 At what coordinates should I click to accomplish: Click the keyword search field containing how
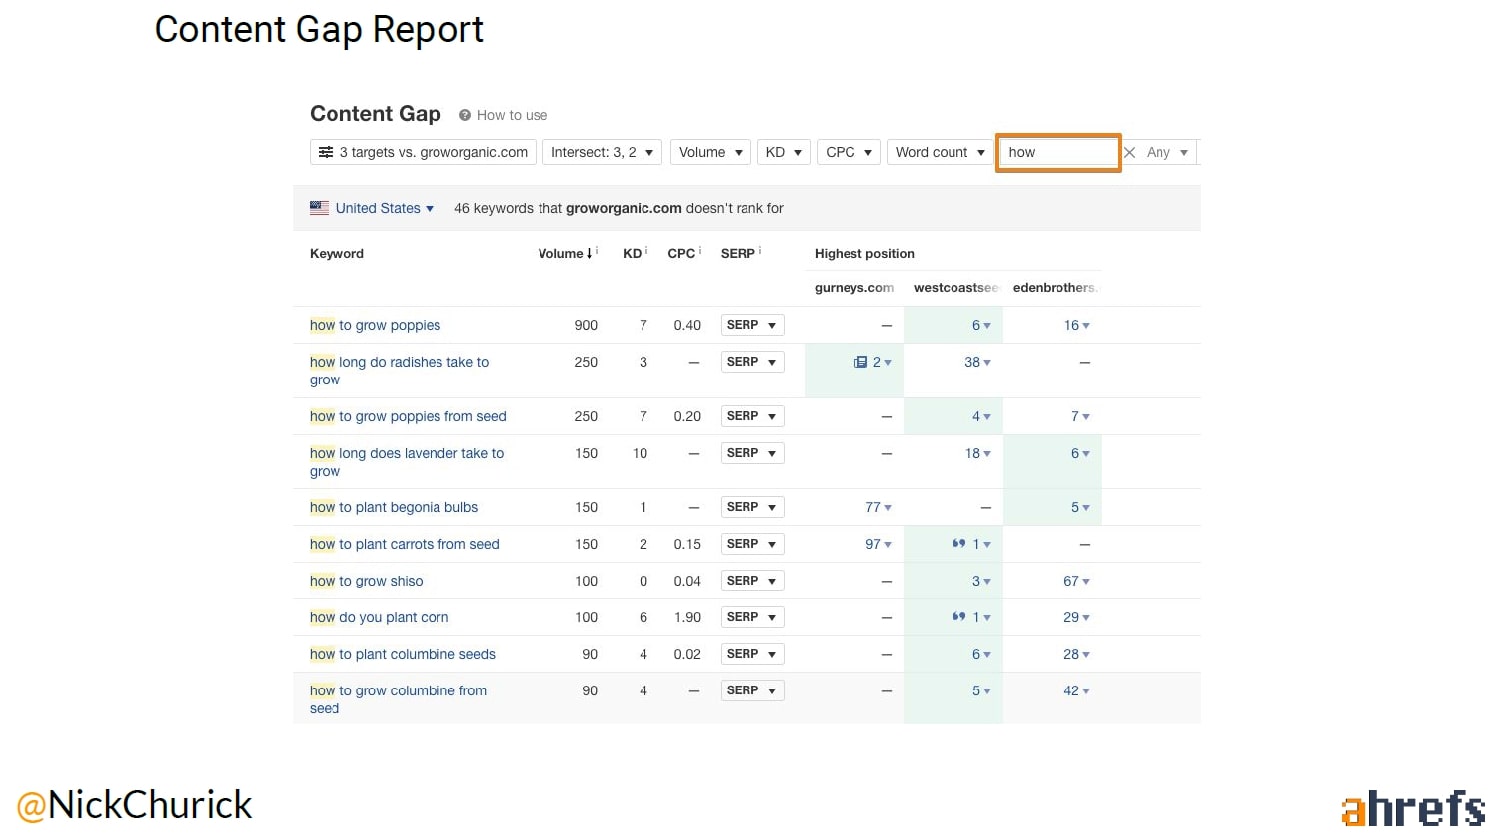1058,152
